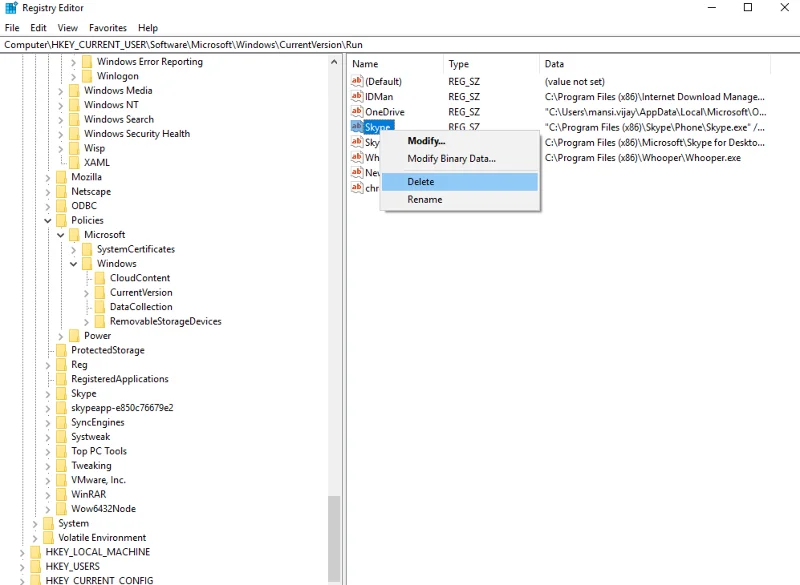The width and height of the screenshot is (800, 585).
Task: Click the string value icon next to OneDrive
Action: pyautogui.click(x=357, y=112)
